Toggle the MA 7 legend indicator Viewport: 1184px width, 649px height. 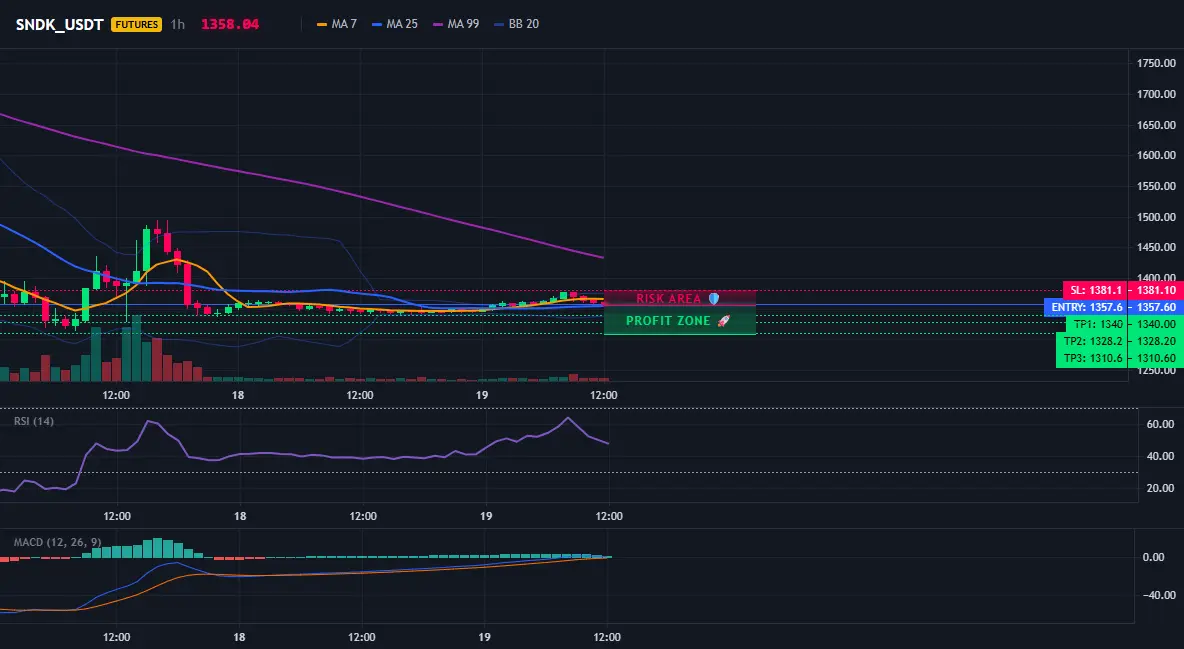pyautogui.click(x=337, y=24)
